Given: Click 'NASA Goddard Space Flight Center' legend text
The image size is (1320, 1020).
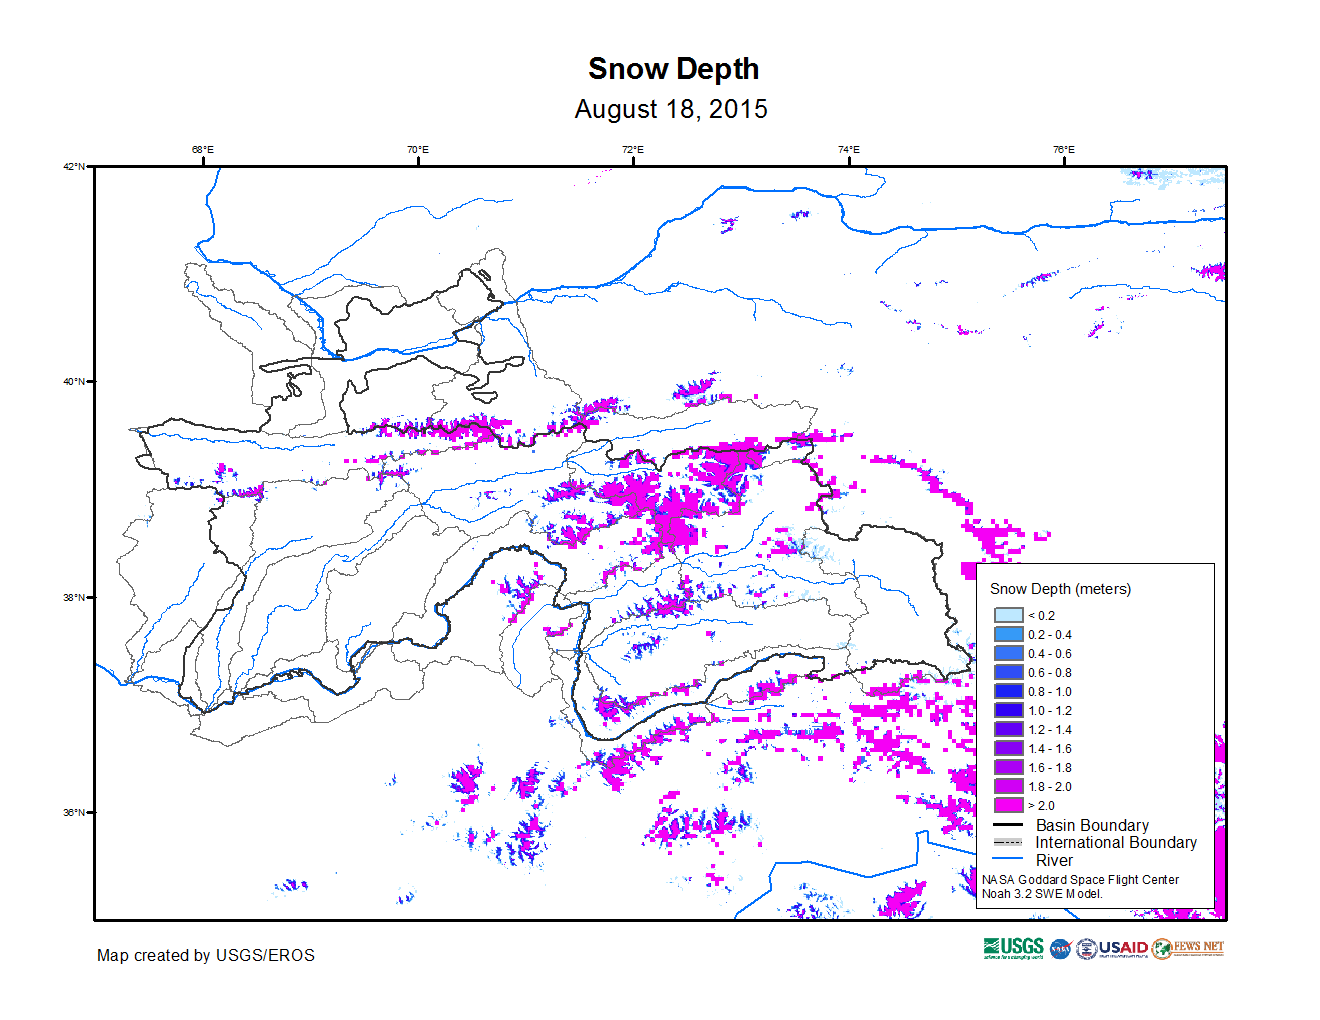Looking at the screenshot, I should [x=1080, y=880].
